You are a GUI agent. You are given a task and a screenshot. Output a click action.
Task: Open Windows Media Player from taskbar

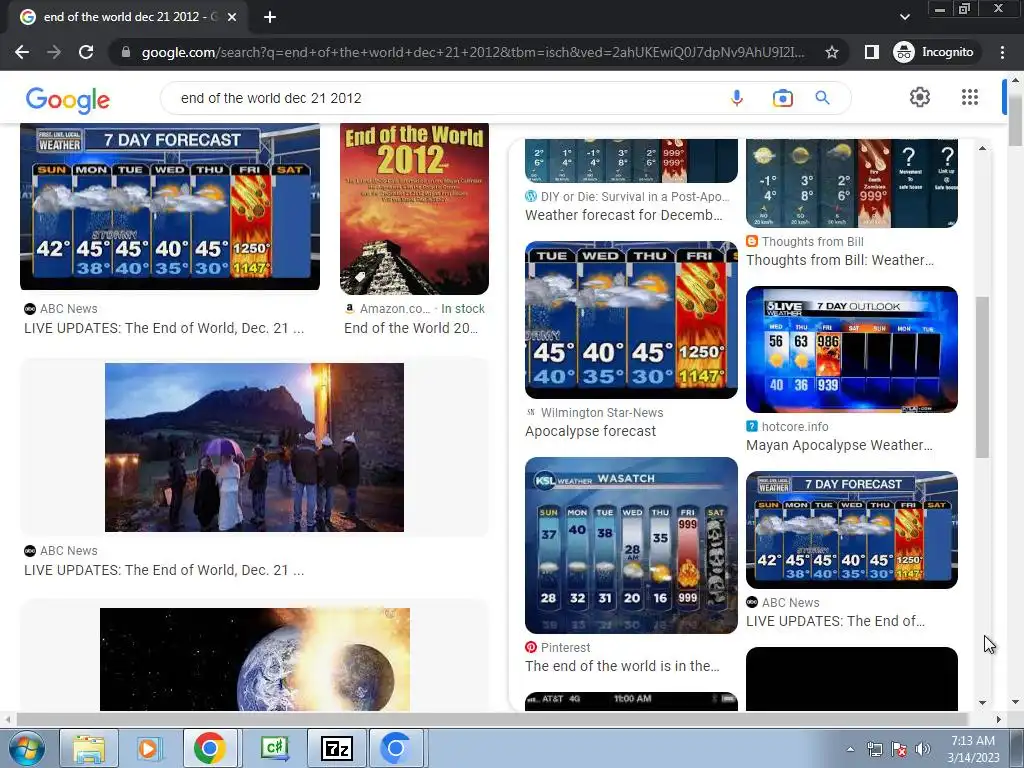149,748
